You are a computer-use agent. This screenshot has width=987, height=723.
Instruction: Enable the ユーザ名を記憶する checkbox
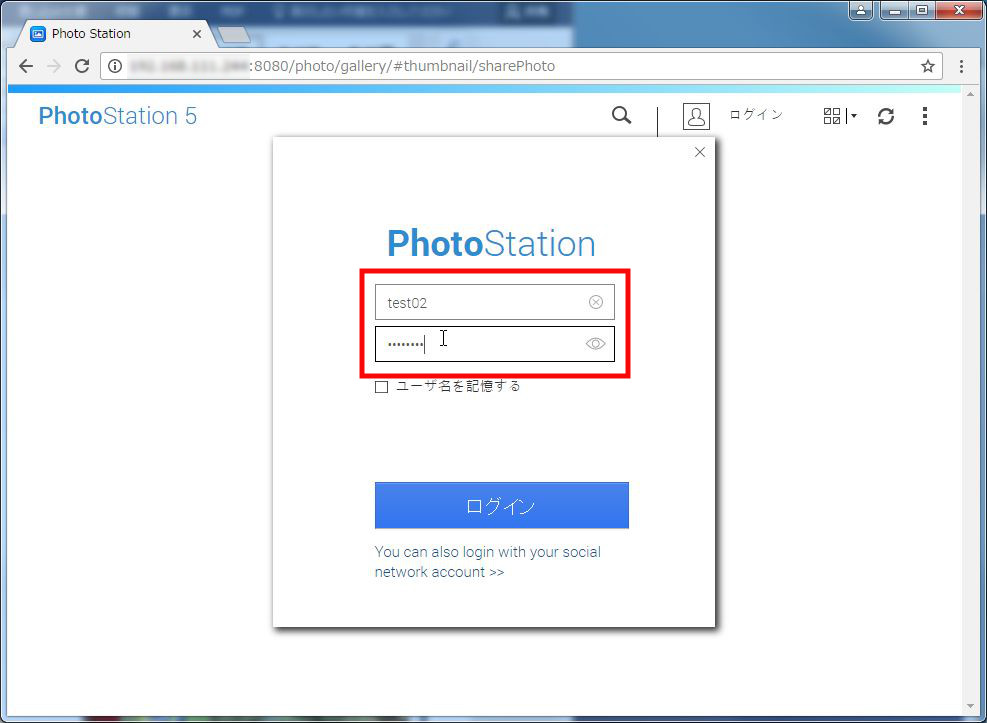click(381, 387)
